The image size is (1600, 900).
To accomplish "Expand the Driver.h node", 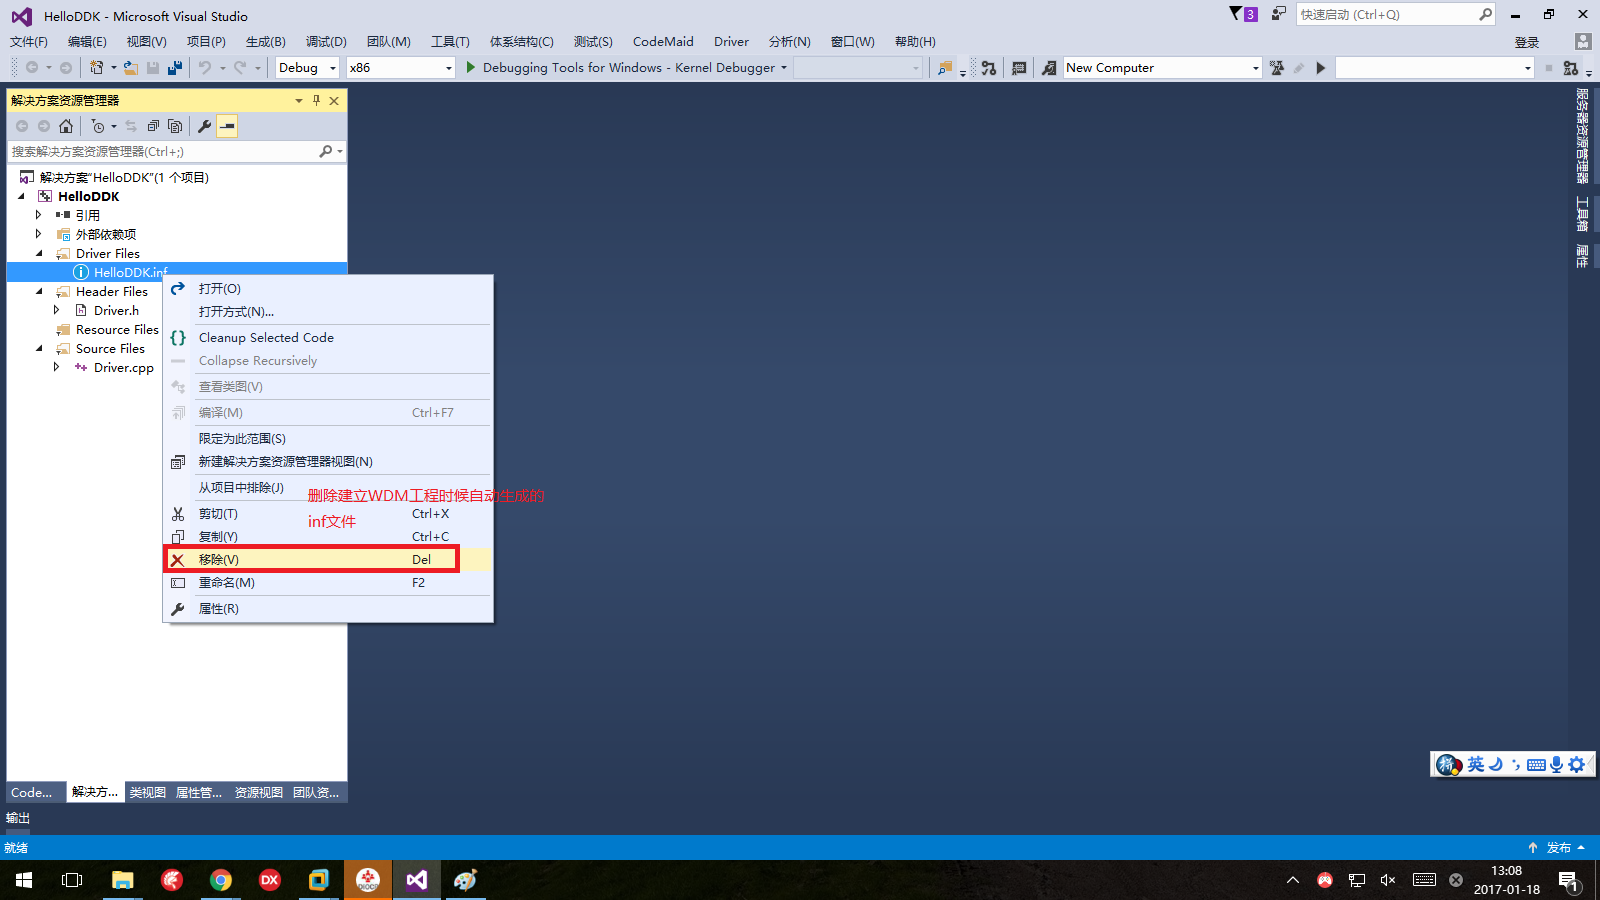I will tap(57, 310).
